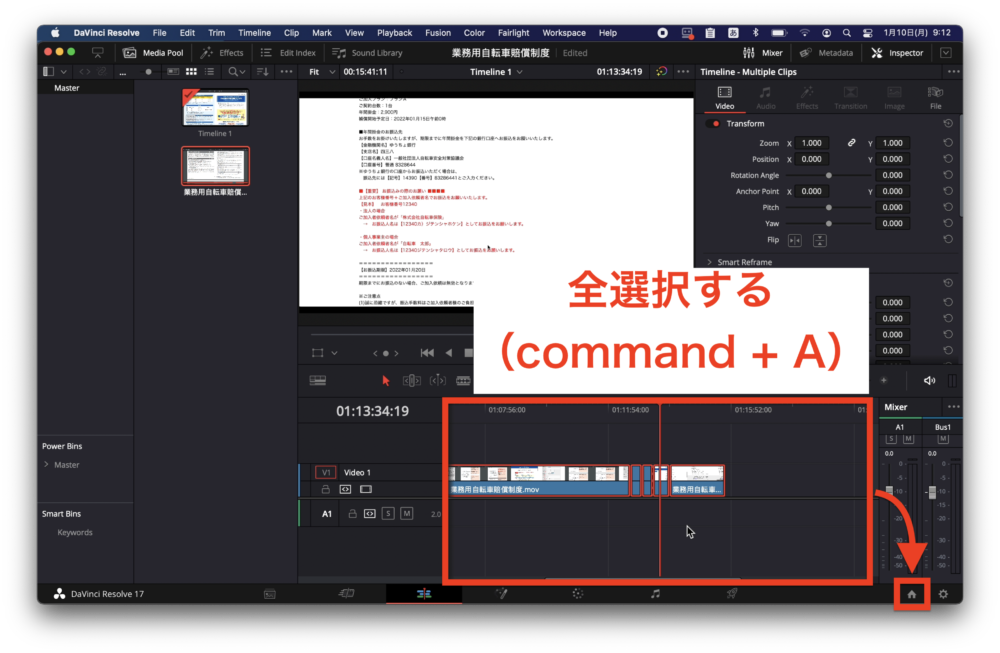Image resolution: width=1000 pixels, height=653 pixels.
Task: Toggle the Inspector panel button
Action: (897, 53)
